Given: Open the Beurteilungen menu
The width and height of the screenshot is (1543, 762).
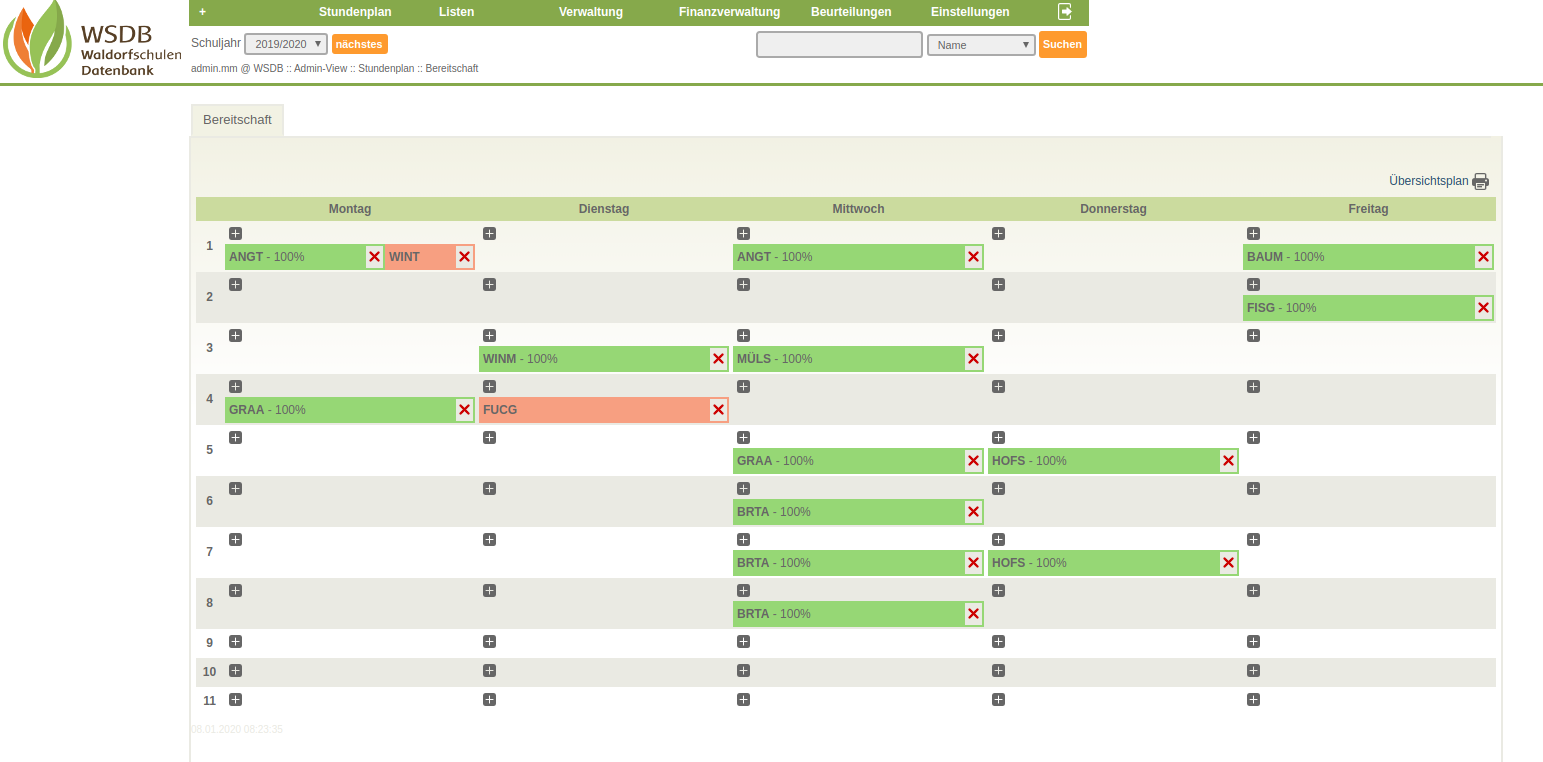Looking at the screenshot, I should [x=851, y=12].
